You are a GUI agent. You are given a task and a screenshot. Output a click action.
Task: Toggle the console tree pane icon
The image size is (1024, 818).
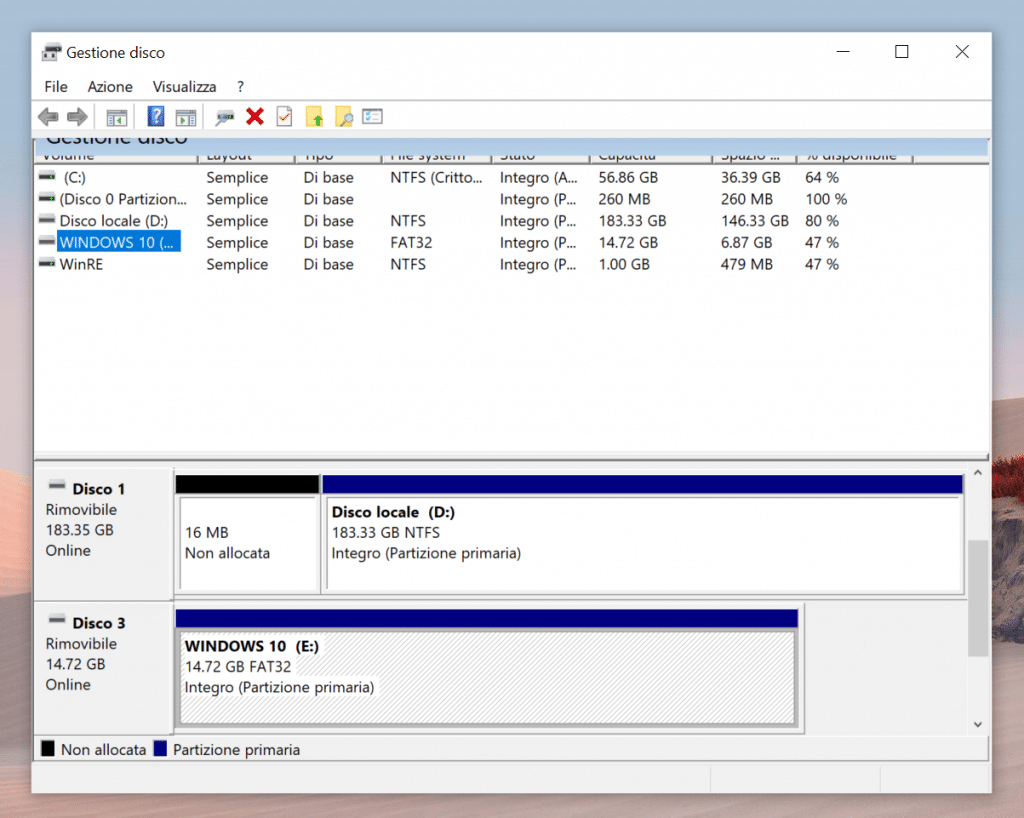click(x=117, y=117)
